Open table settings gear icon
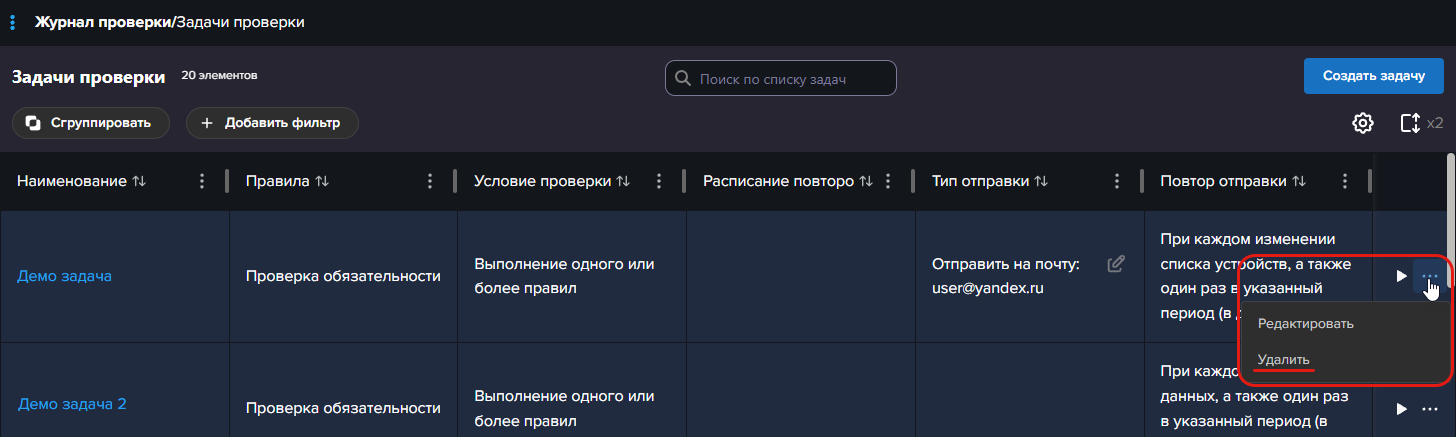The height and width of the screenshot is (437, 1456). coord(1362,123)
